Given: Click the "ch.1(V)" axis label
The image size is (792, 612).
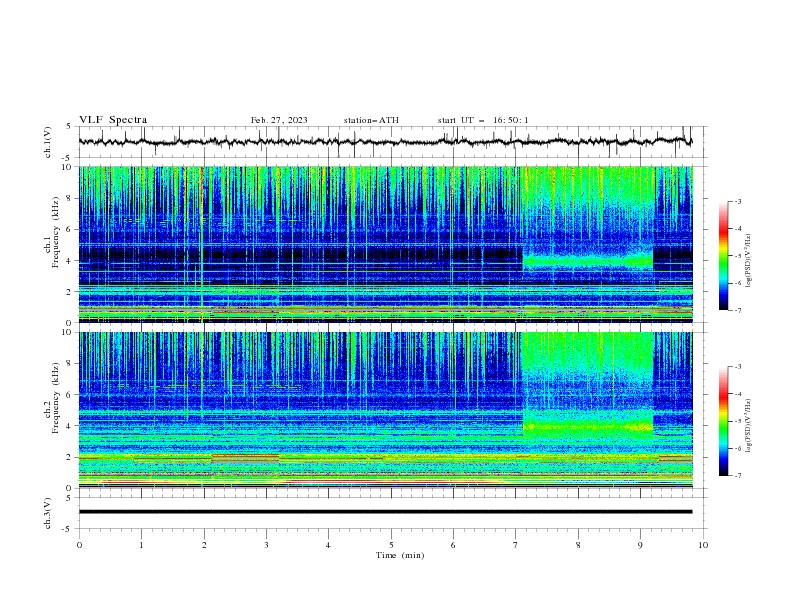Looking at the screenshot, I should 48,142.
